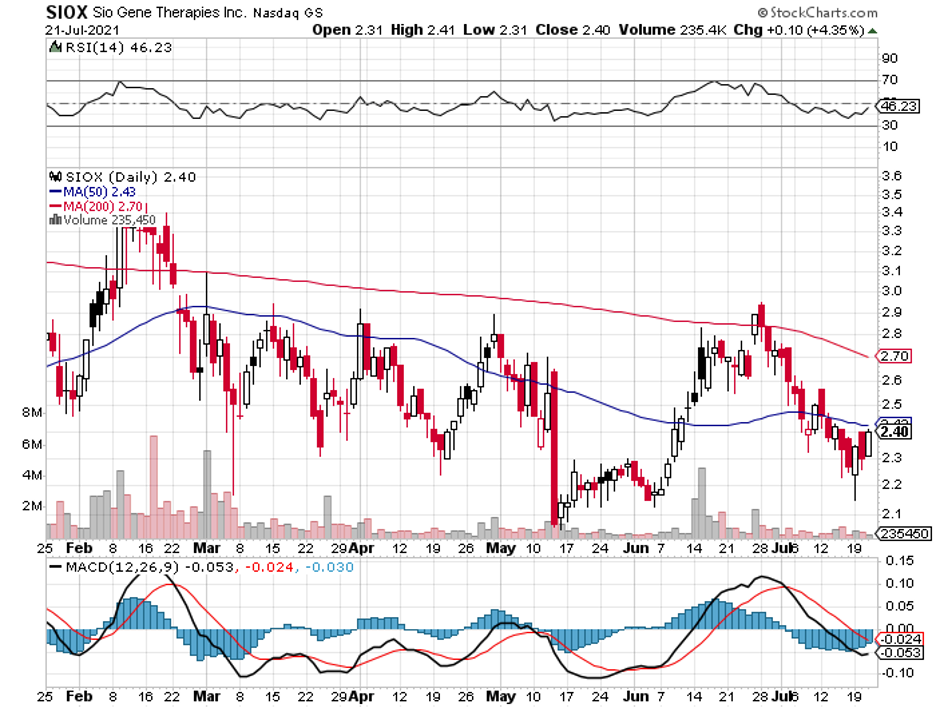Click the 3.6 price axis label

[892, 176]
